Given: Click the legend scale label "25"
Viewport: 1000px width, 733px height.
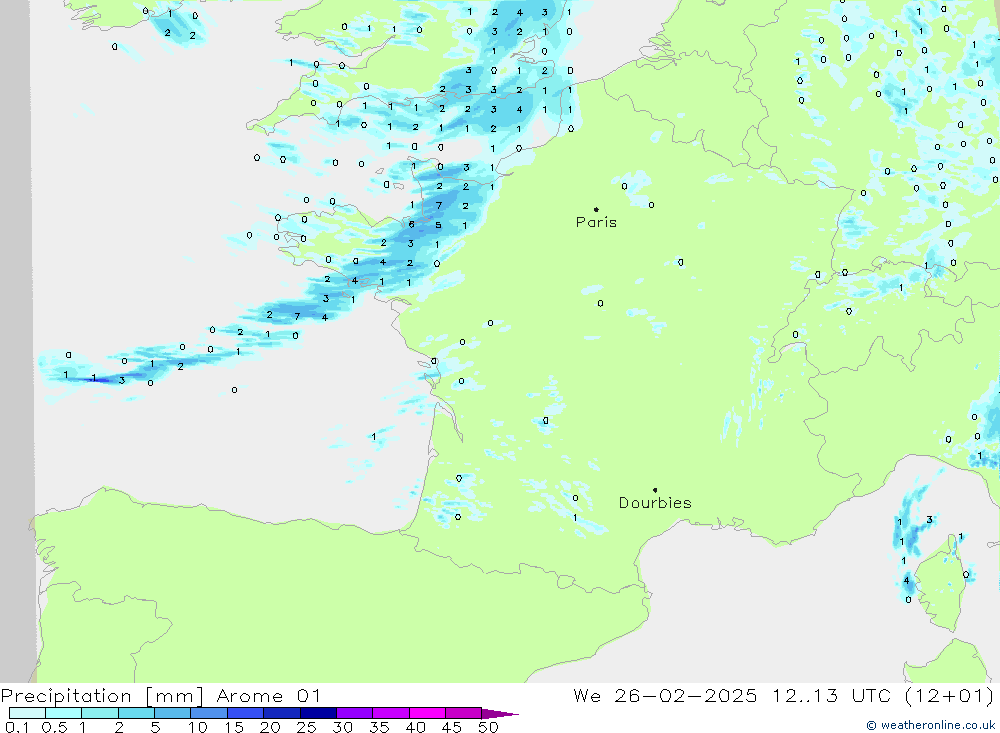Looking at the screenshot, I should coord(307,727).
